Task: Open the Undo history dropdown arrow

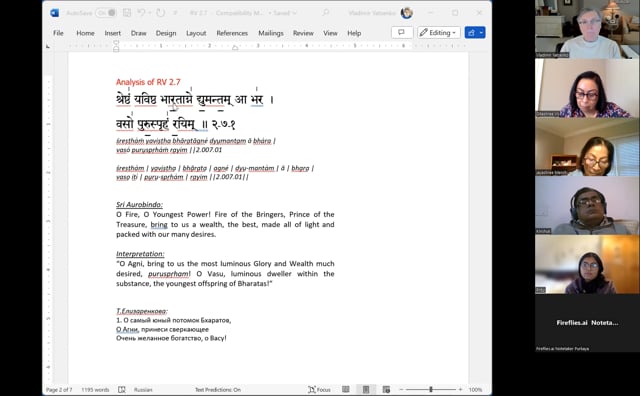Action: (149, 13)
